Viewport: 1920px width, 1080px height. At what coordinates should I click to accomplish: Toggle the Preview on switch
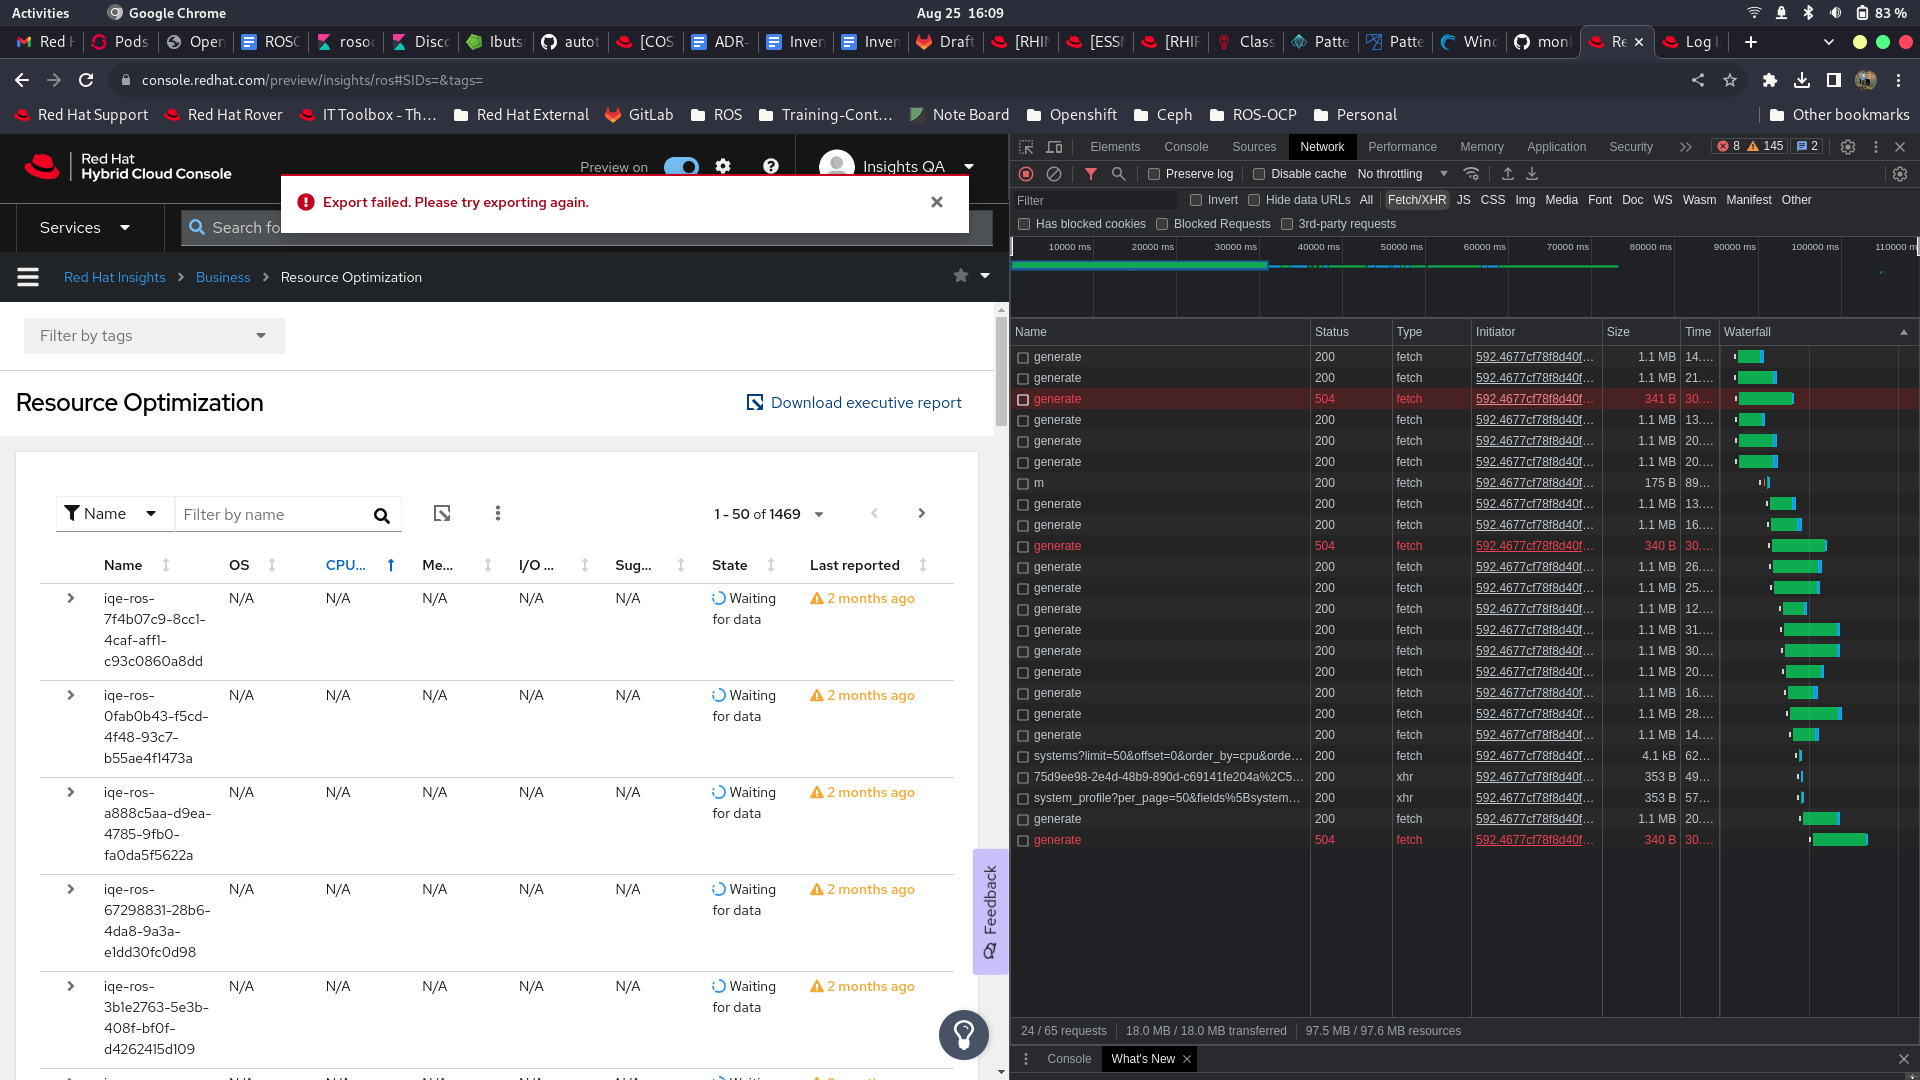click(682, 166)
